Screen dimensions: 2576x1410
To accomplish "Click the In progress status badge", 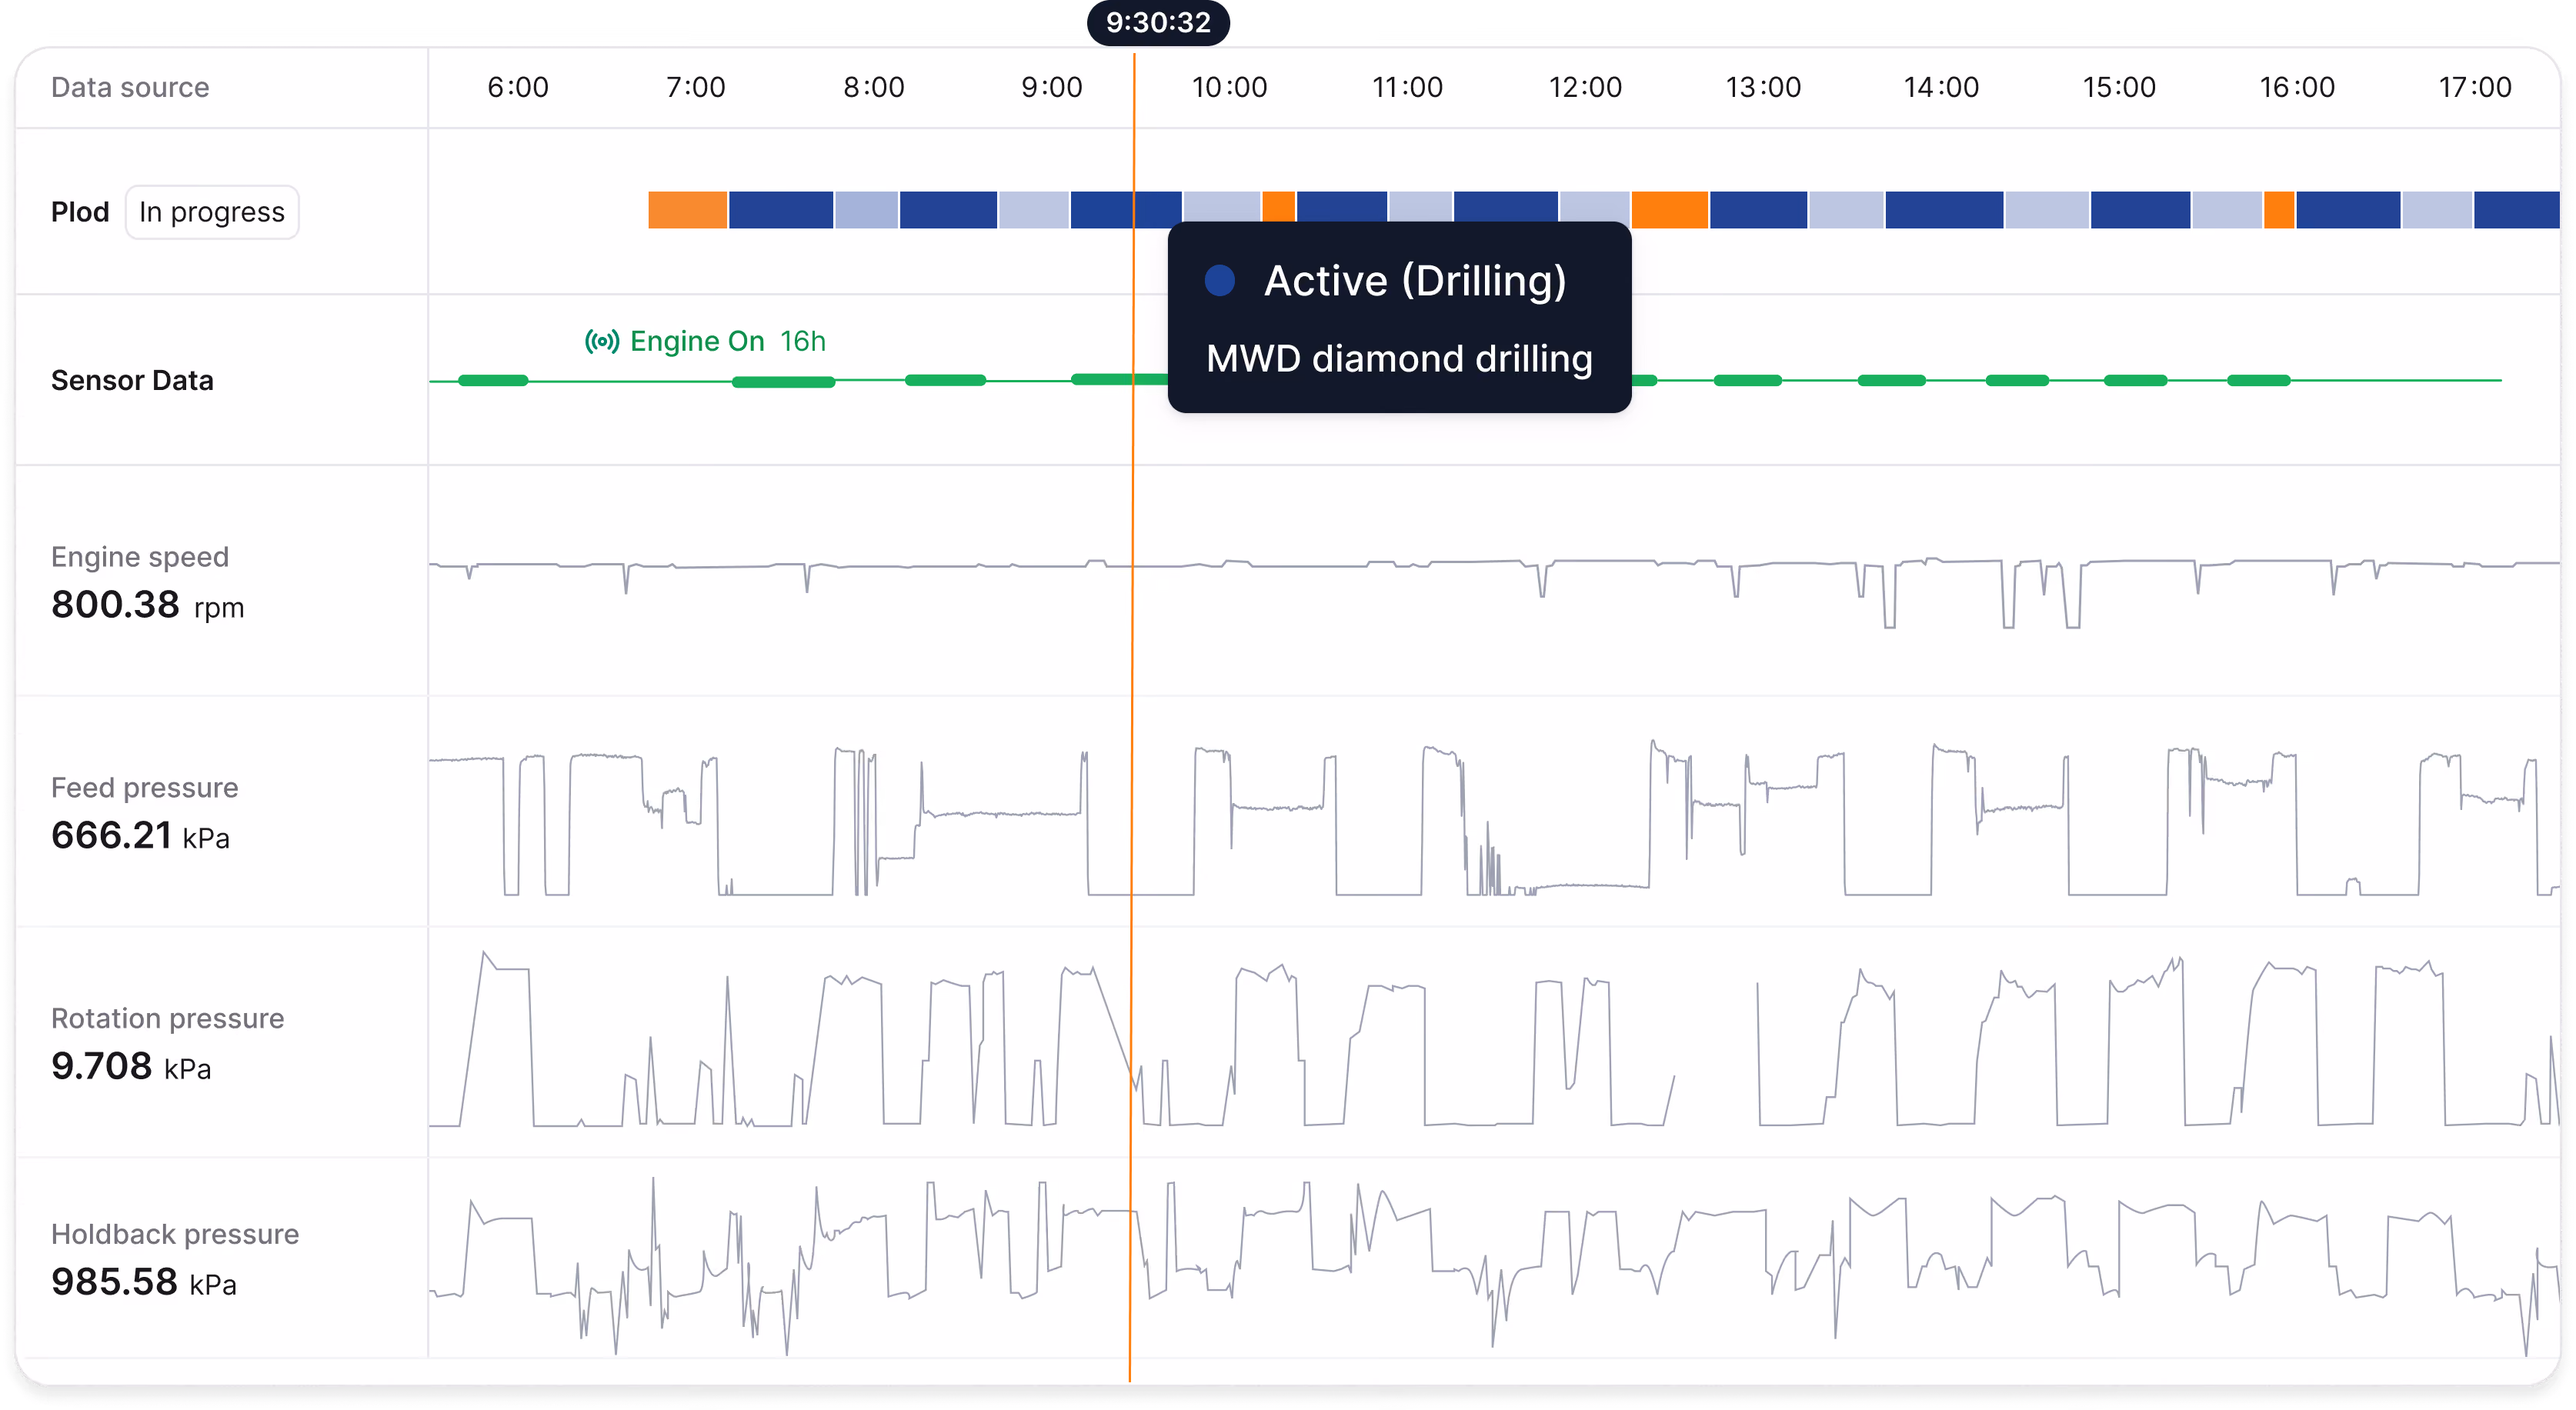I will pos(212,212).
